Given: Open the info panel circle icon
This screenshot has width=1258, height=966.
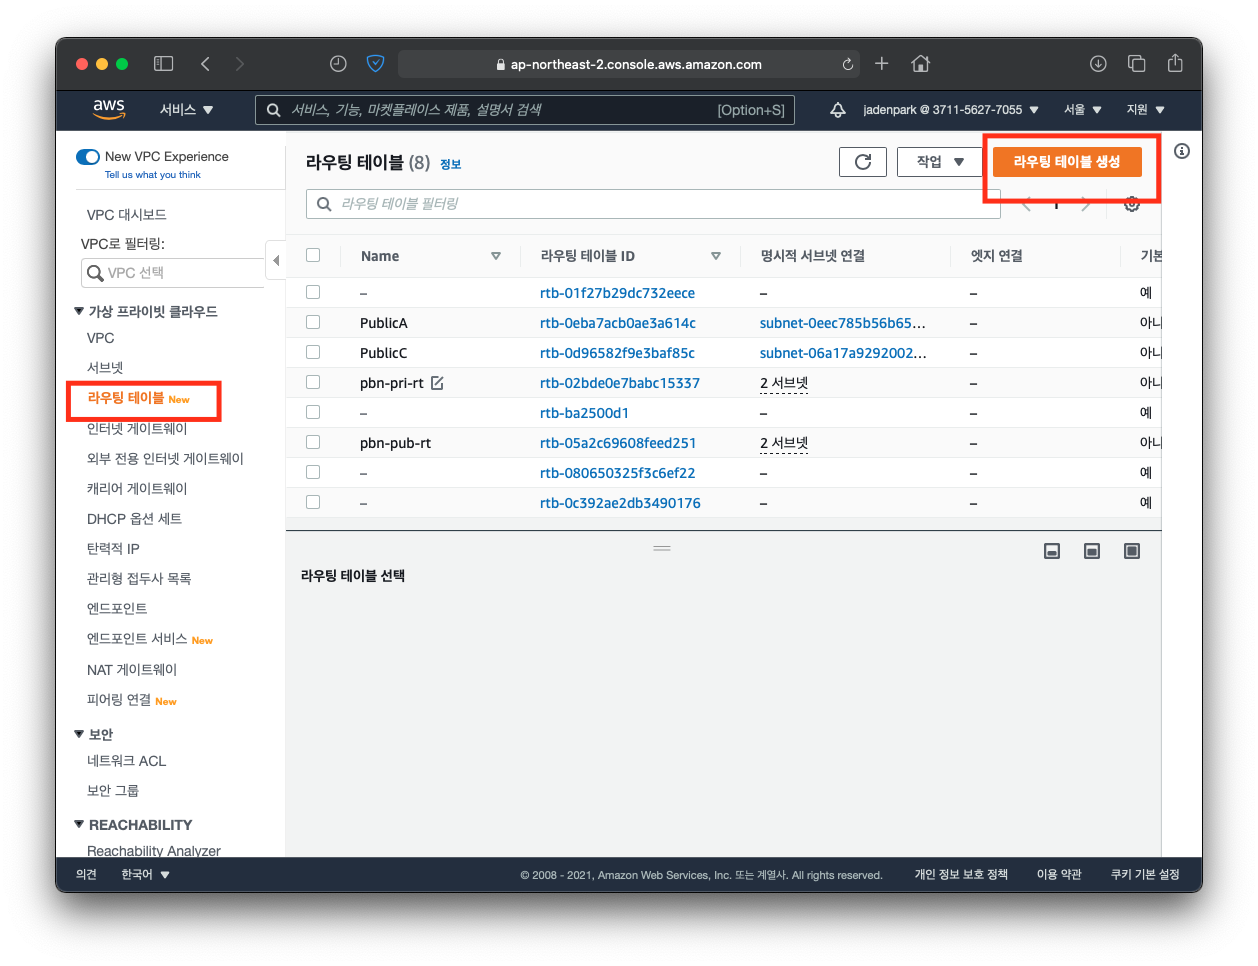Looking at the screenshot, I should click(1182, 151).
